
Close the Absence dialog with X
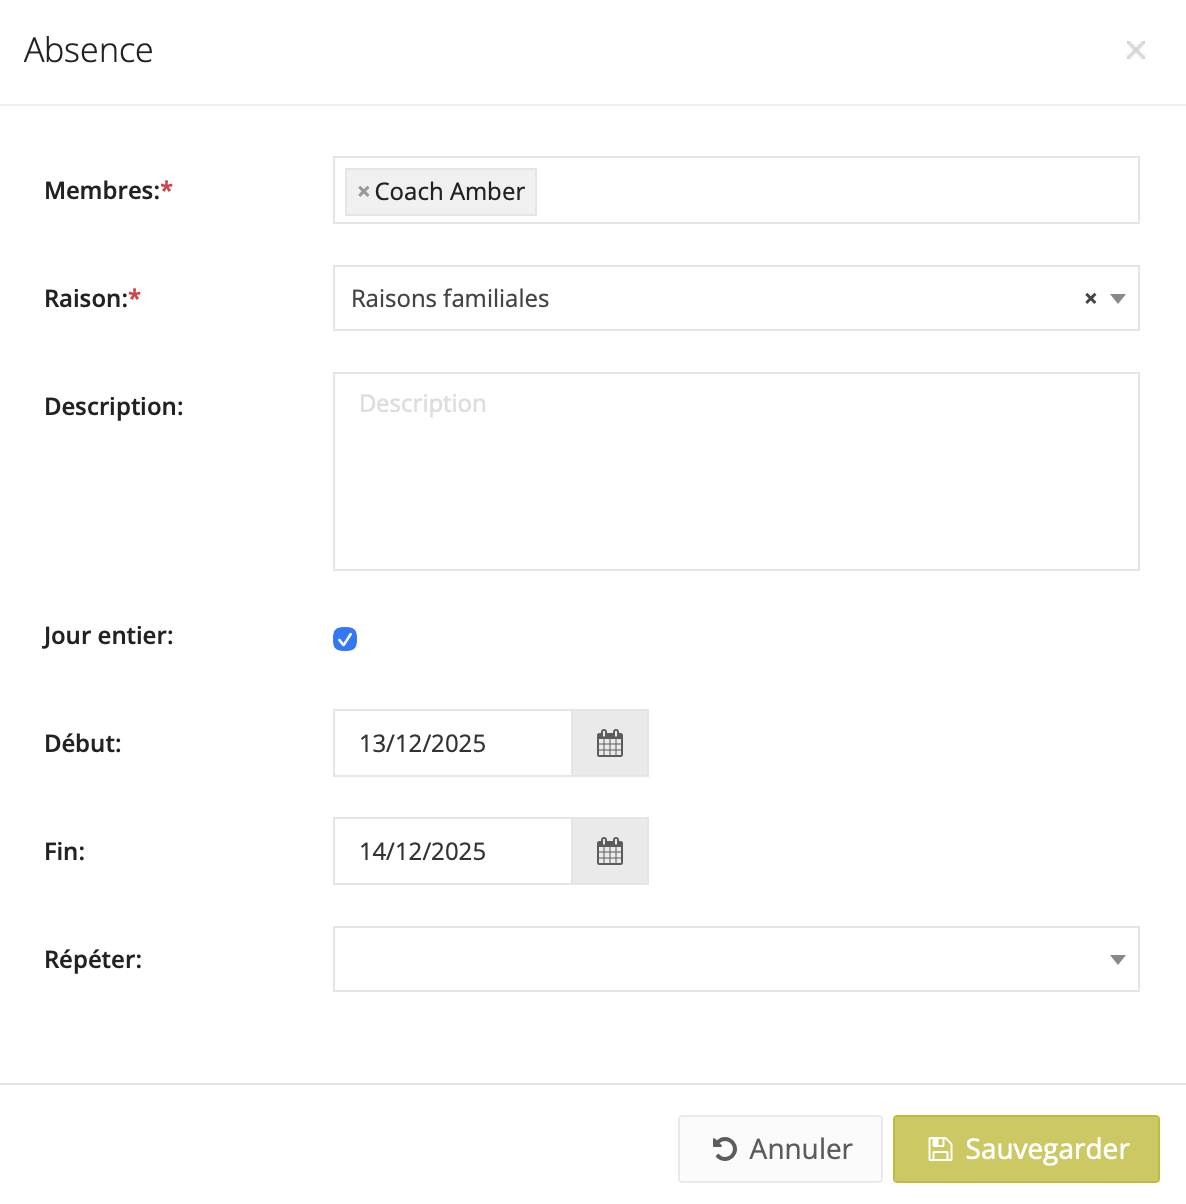[1135, 50]
